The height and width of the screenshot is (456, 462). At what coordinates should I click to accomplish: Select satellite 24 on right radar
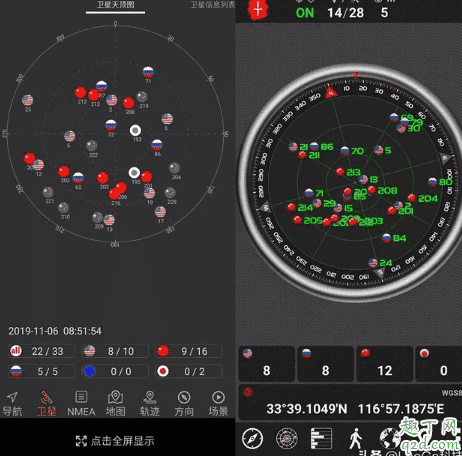click(373, 263)
